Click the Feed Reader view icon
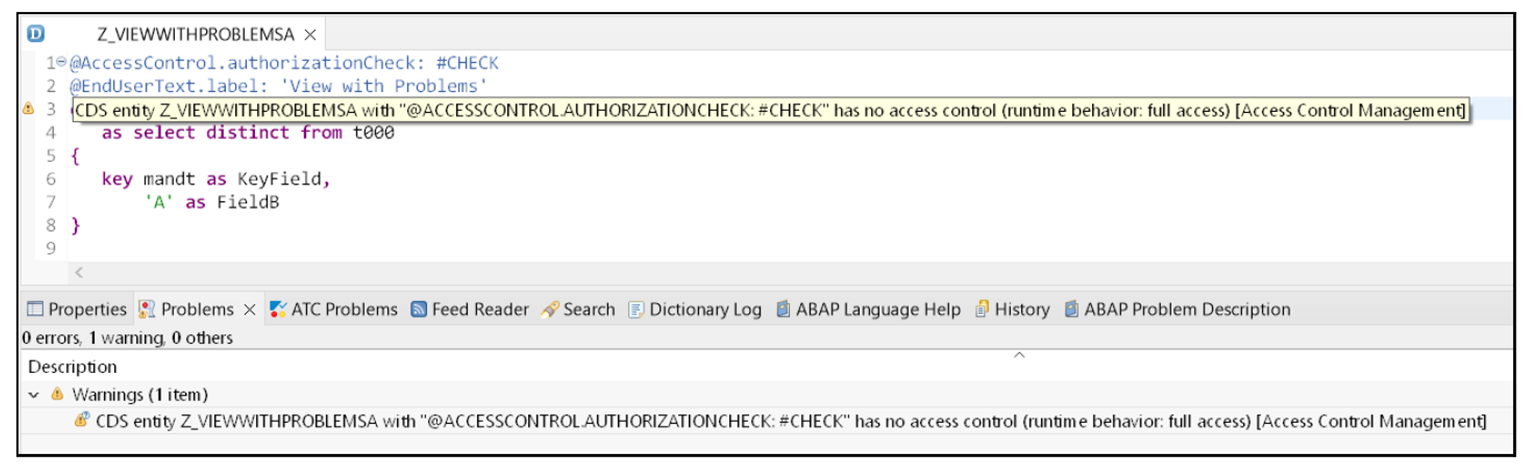Image resolution: width=1529 pixels, height=469 pixels. [420, 309]
